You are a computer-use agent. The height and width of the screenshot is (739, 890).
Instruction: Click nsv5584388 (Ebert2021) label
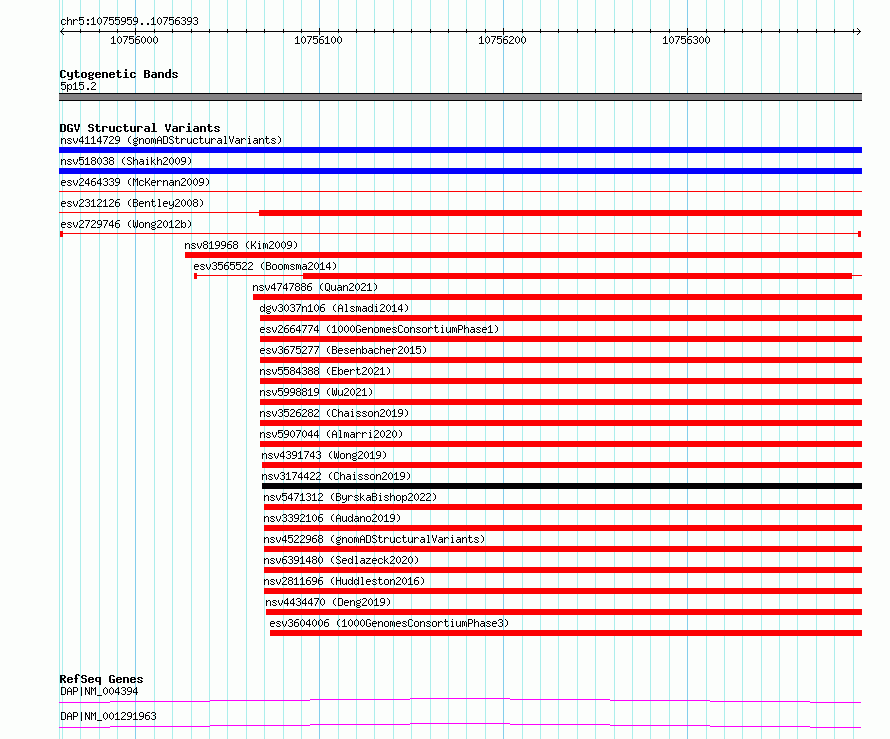coord(325,371)
